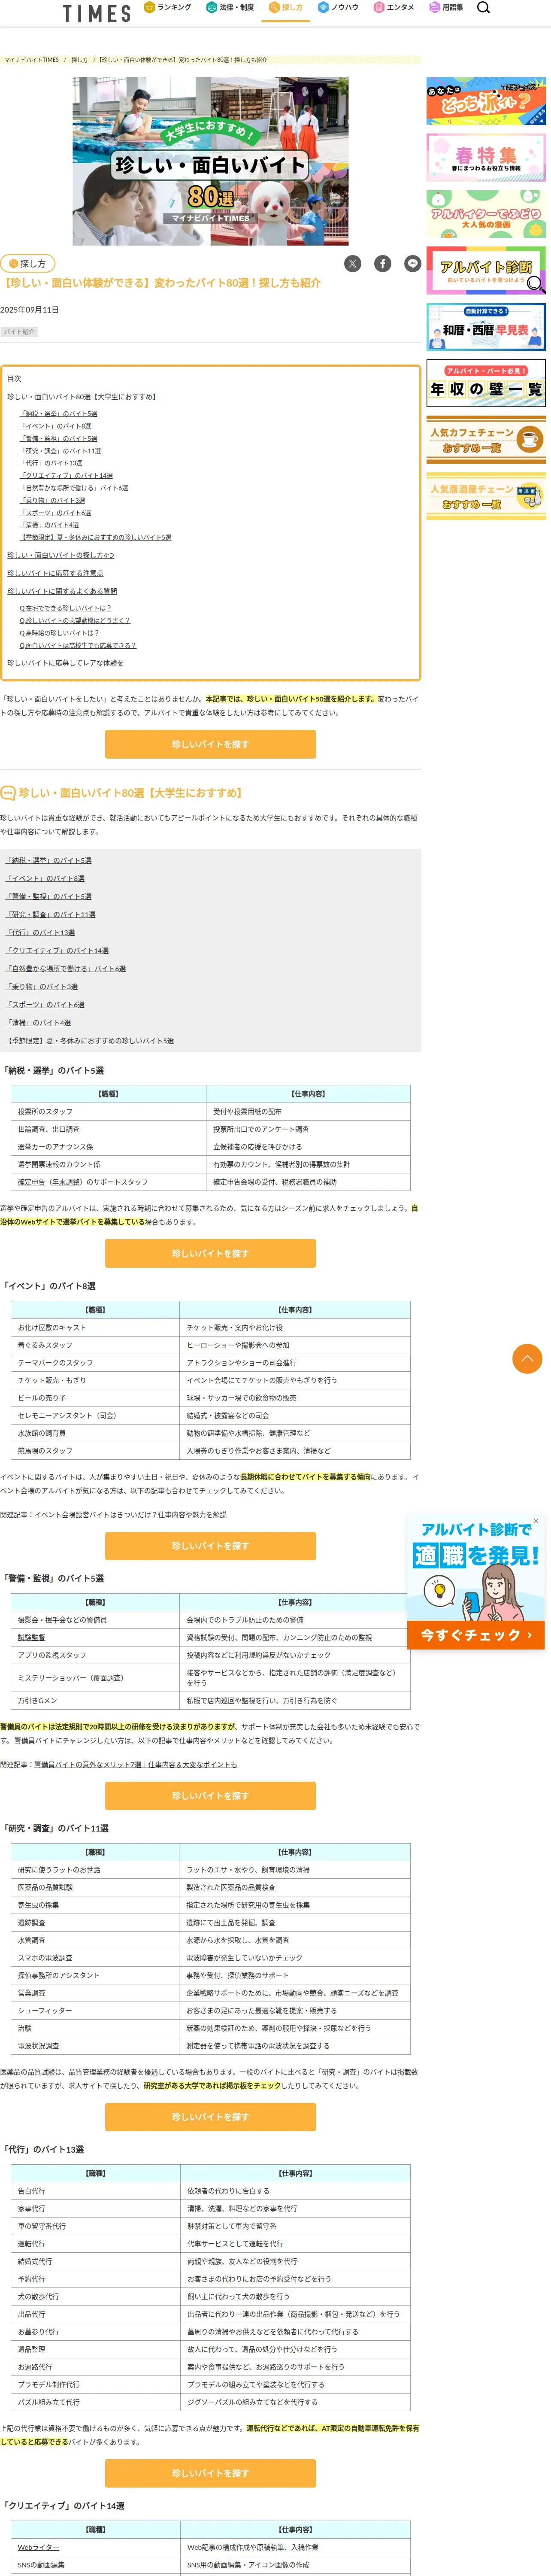Jump to 珍しいバイトに関するよくある質問 in 目次

point(62,591)
